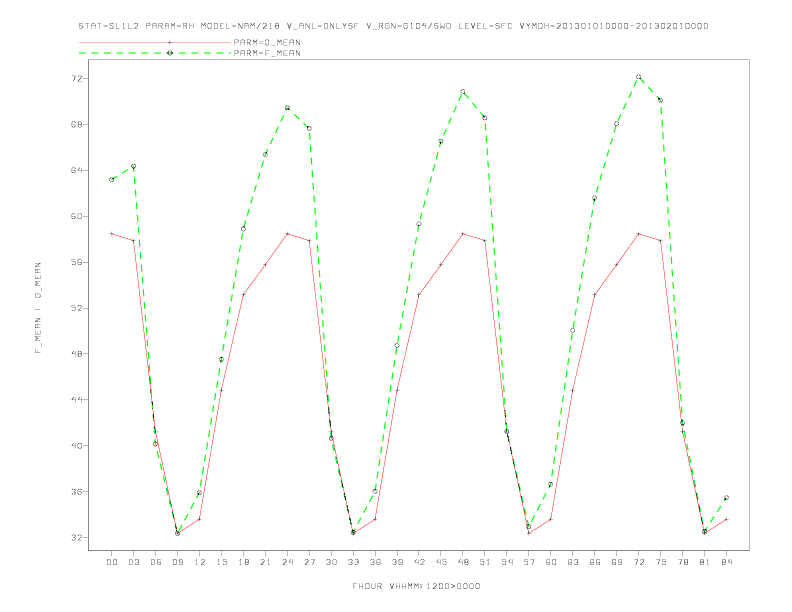Click the x-axis tick label 51
Viewport: 792px width, 612px height.
[x=485, y=562]
